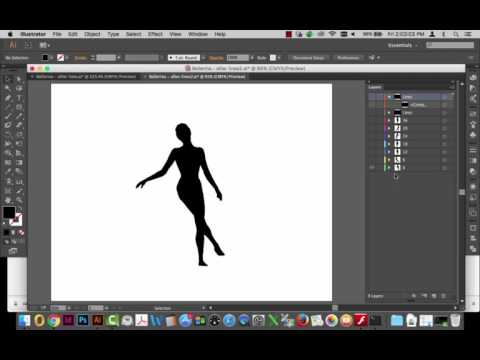The height and width of the screenshot is (360, 480).
Task: Select the Type tool
Action: point(19,98)
